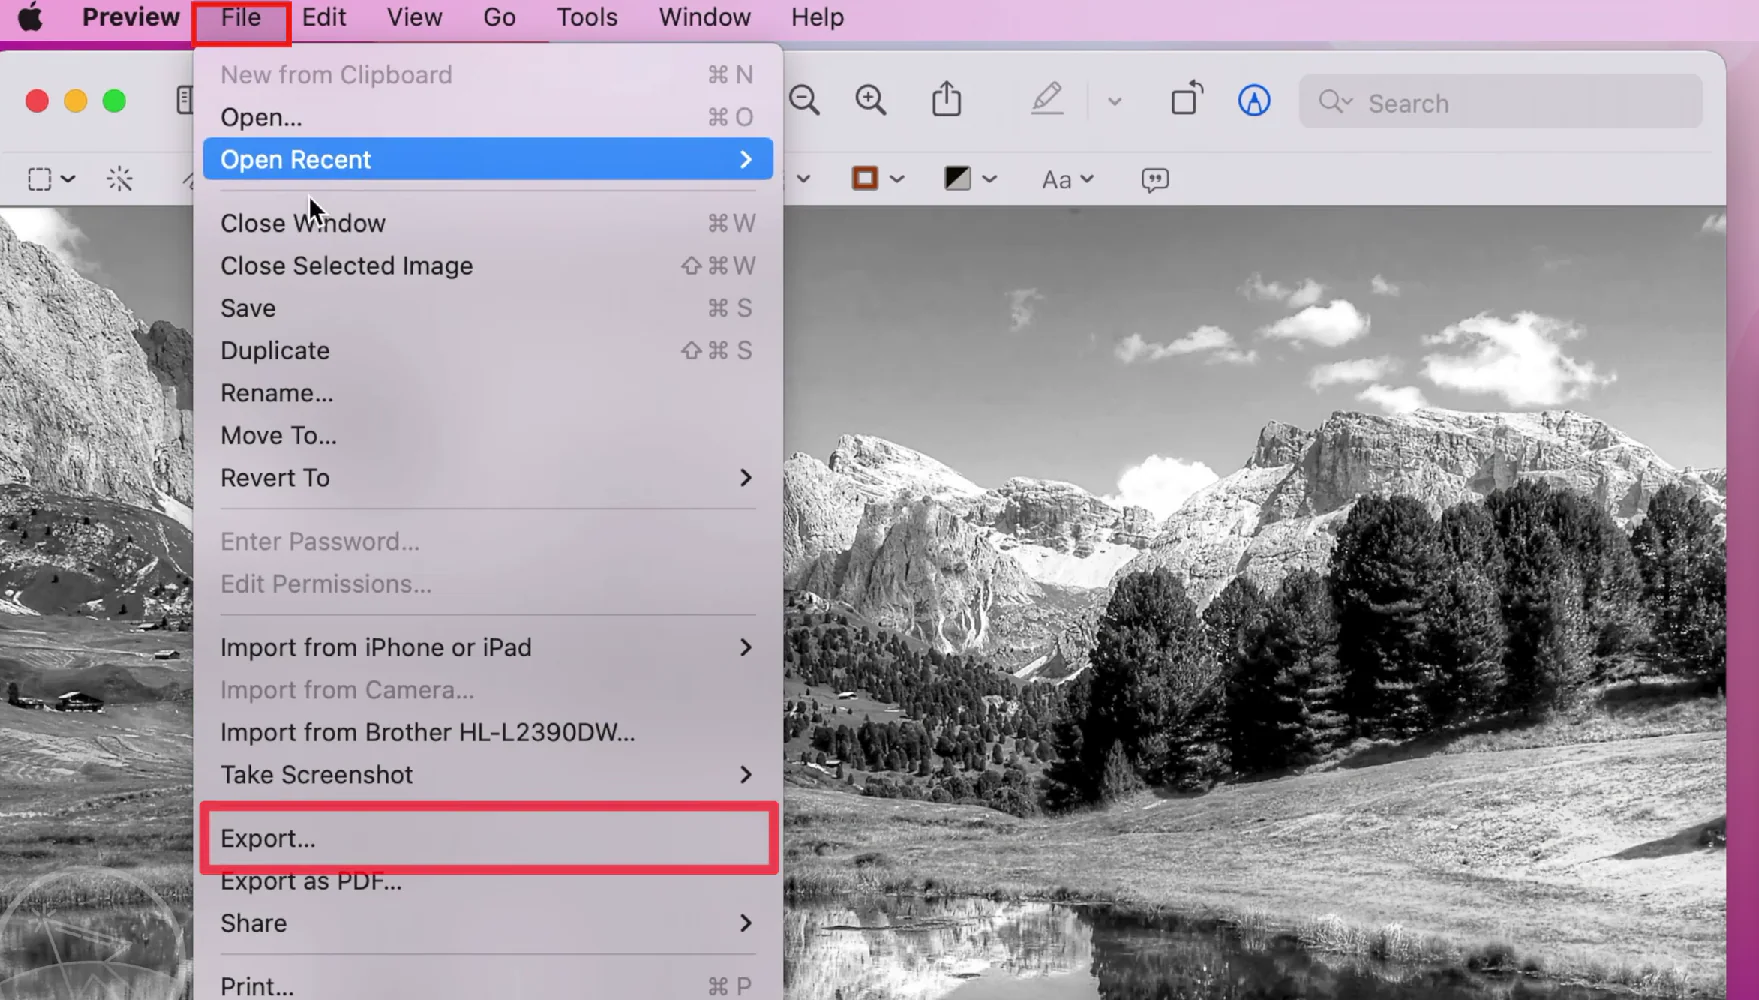The width and height of the screenshot is (1759, 1000).
Task: Click the Rotate Left icon
Action: pyautogui.click(x=1187, y=99)
